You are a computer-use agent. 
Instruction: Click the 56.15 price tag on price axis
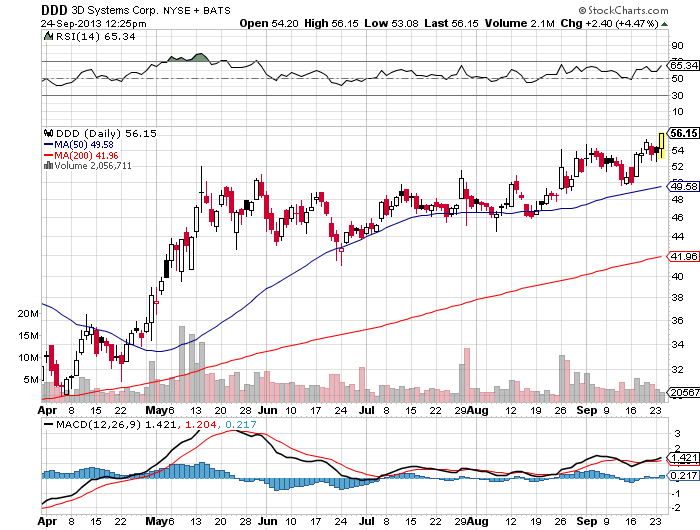[x=684, y=134]
